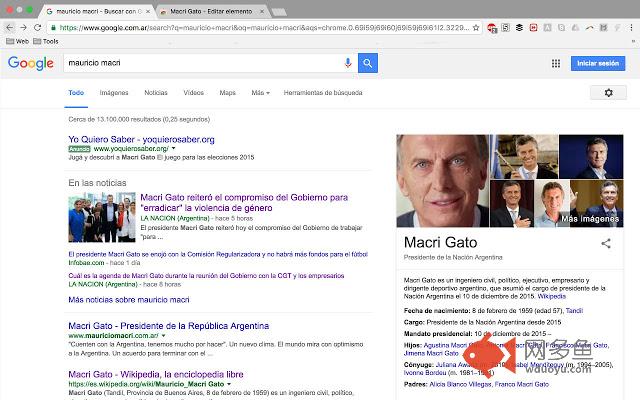
Task: Switch to the Macri Gato Editar elemento tab
Action: [x=211, y=11]
